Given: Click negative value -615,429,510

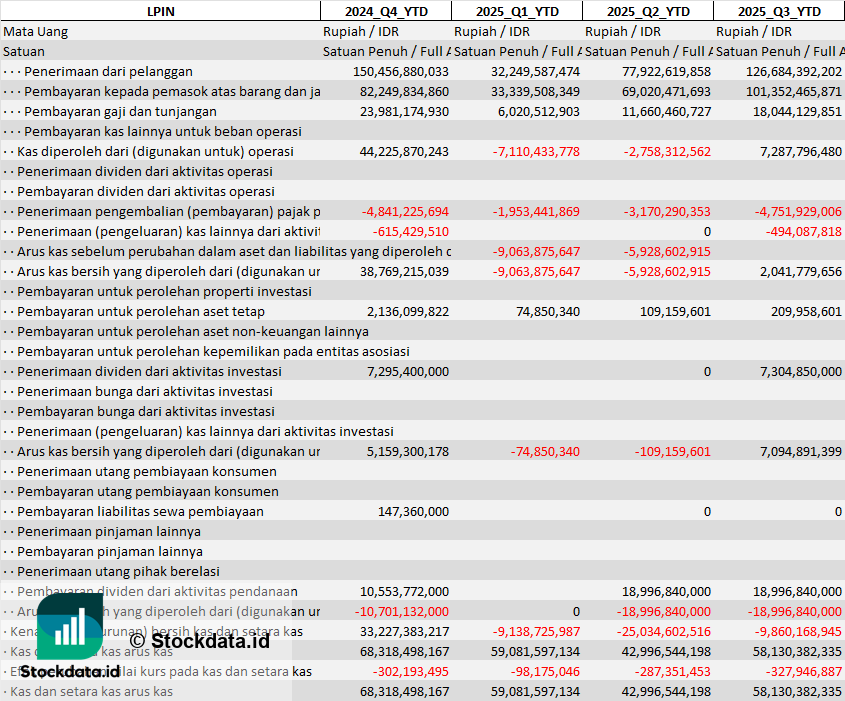Looking at the screenshot, I should tap(411, 231).
